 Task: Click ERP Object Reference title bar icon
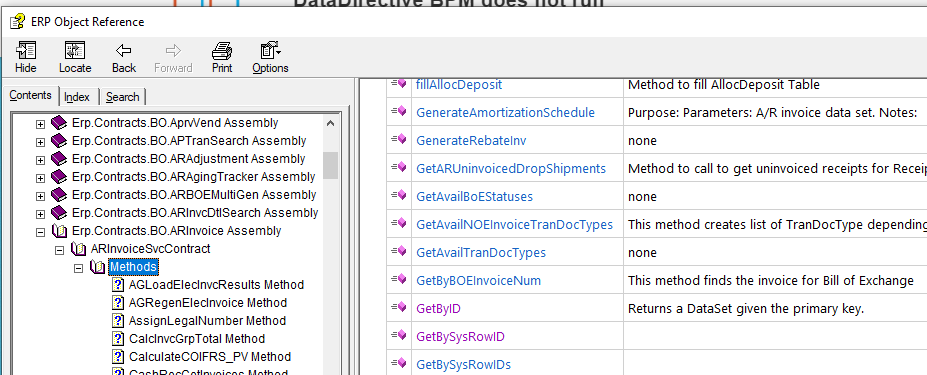[17, 22]
